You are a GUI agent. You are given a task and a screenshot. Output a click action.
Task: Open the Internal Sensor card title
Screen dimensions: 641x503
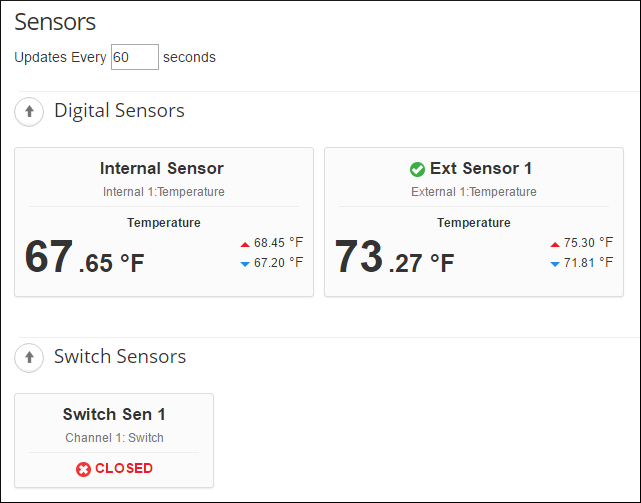click(162, 168)
